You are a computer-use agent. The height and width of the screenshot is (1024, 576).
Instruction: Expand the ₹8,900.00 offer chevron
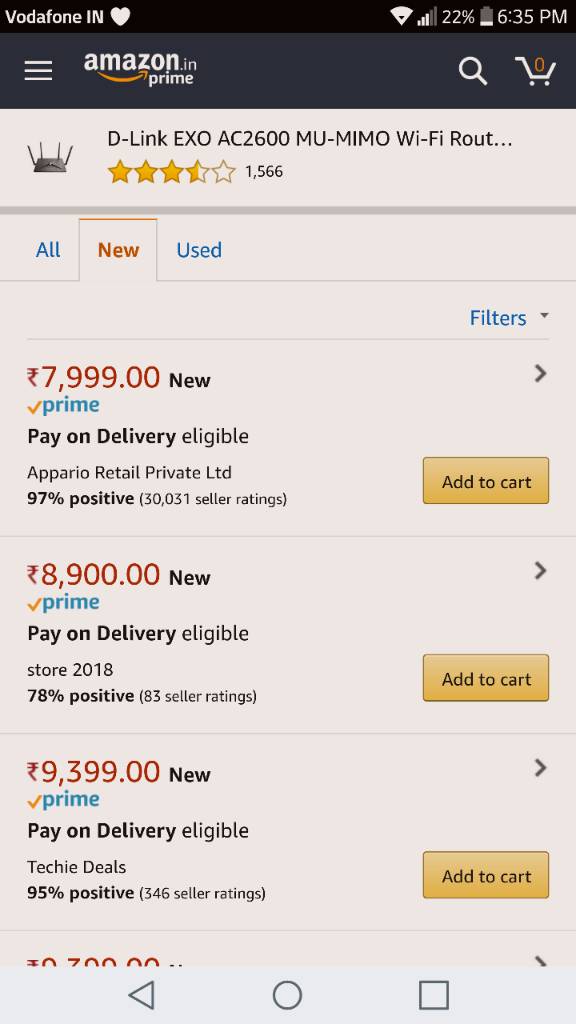540,571
